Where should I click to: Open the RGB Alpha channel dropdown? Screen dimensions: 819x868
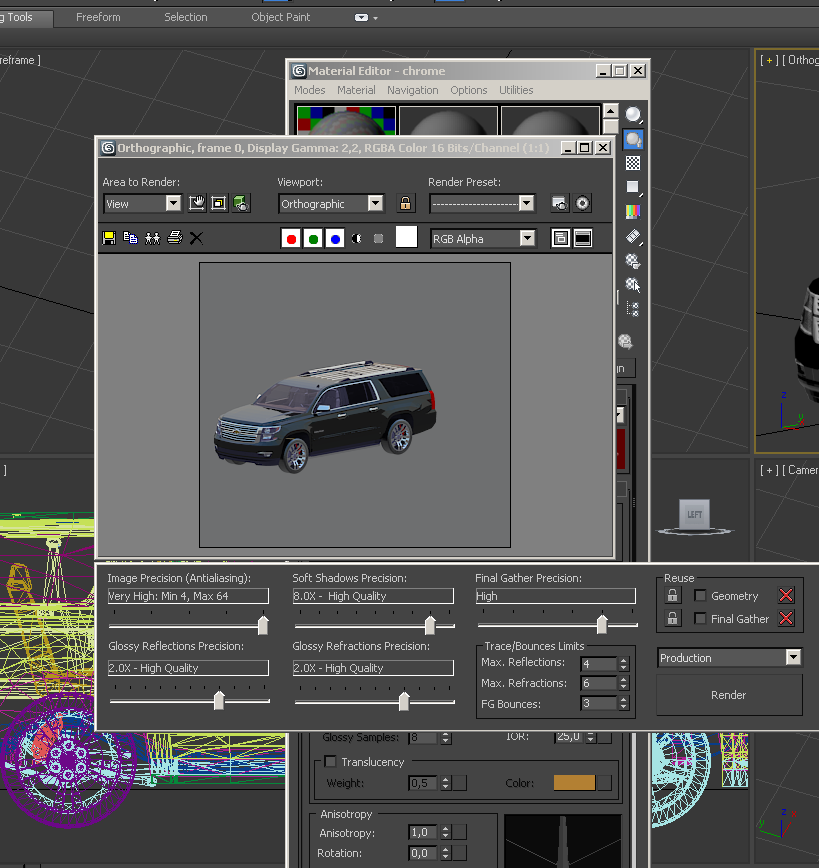pyautogui.click(x=483, y=239)
